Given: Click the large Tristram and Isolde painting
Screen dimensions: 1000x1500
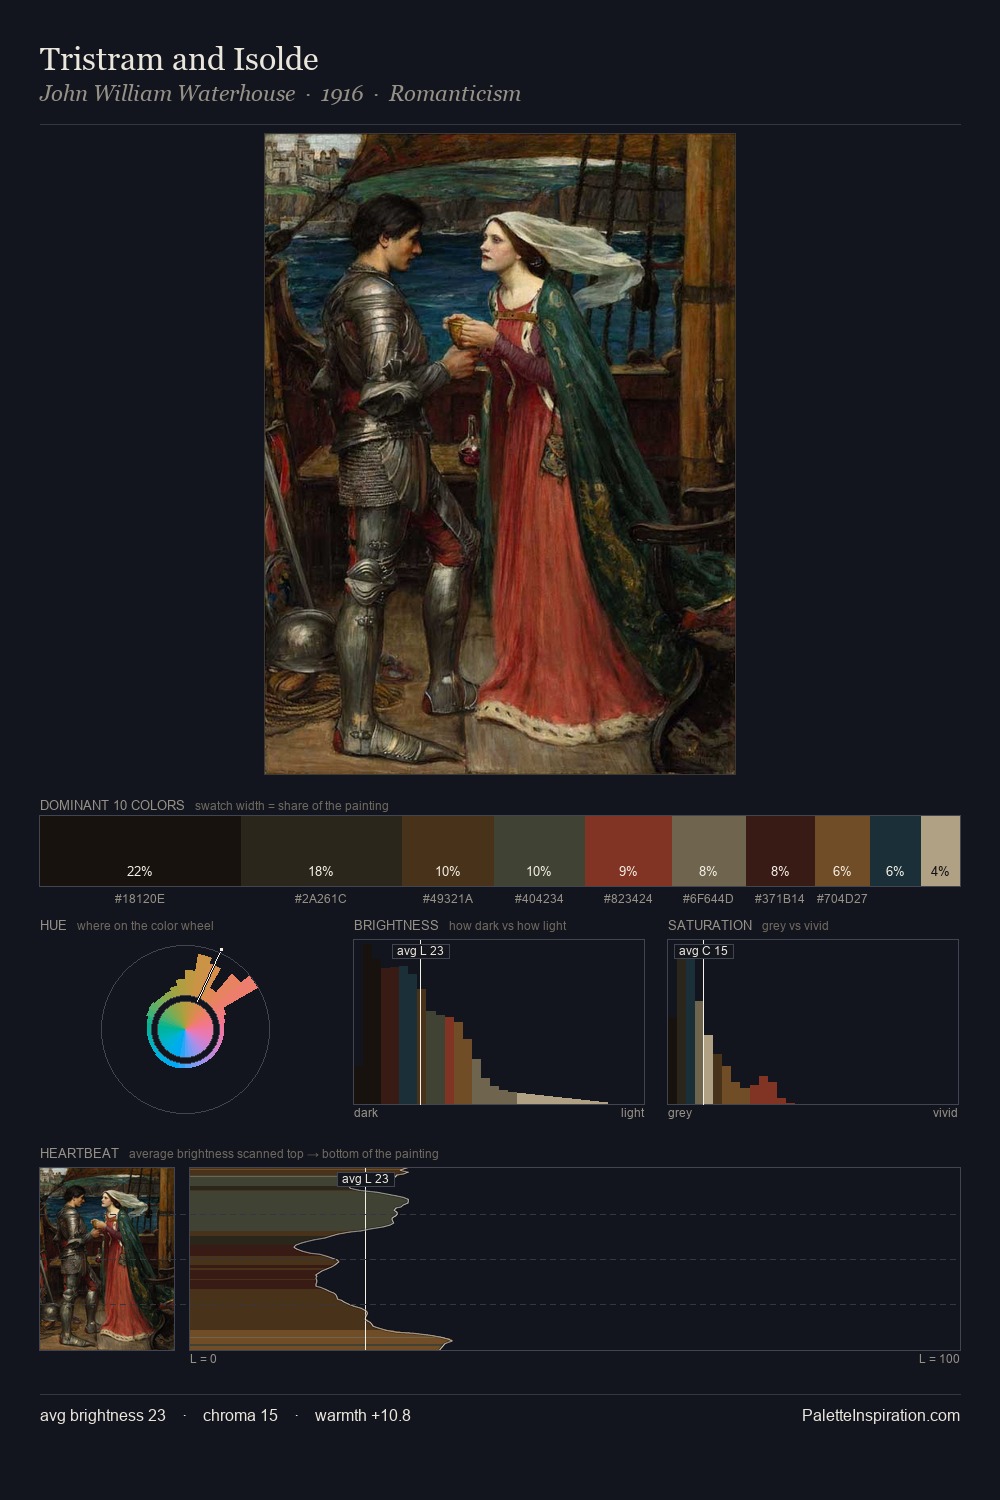Looking at the screenshot, I should tap(500, 454).
